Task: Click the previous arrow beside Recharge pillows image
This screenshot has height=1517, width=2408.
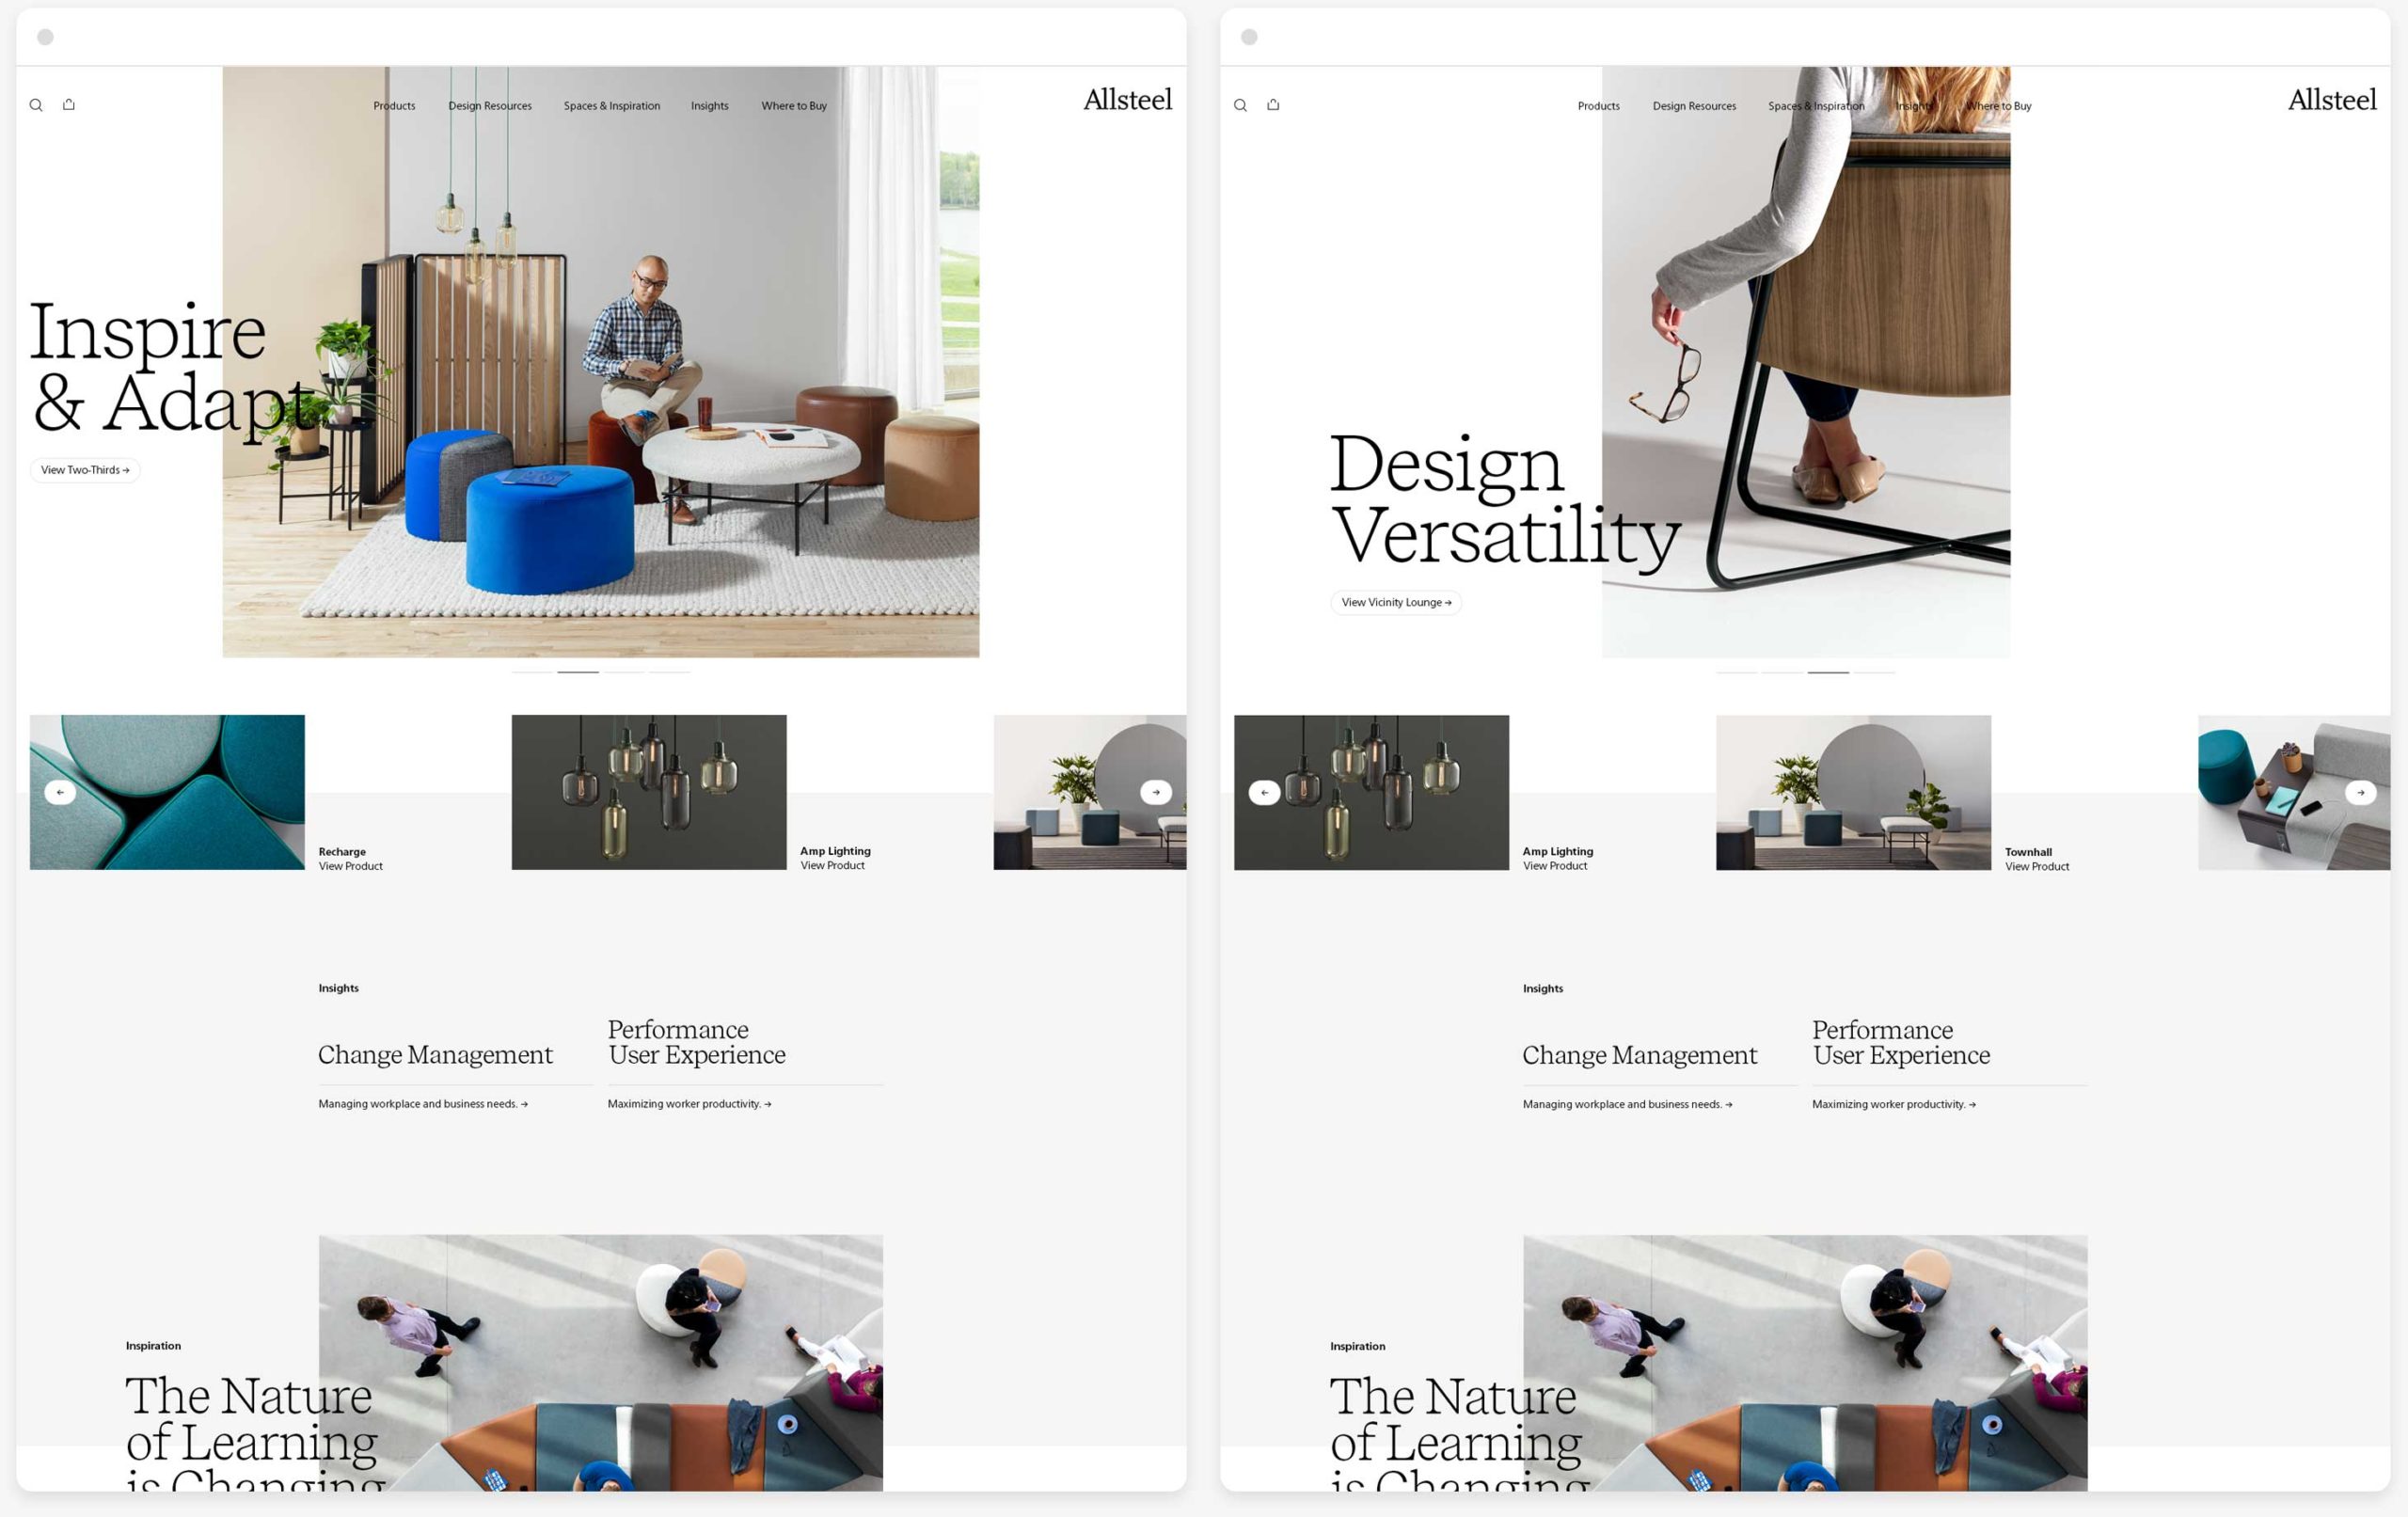Action: (x=59, y=792)
